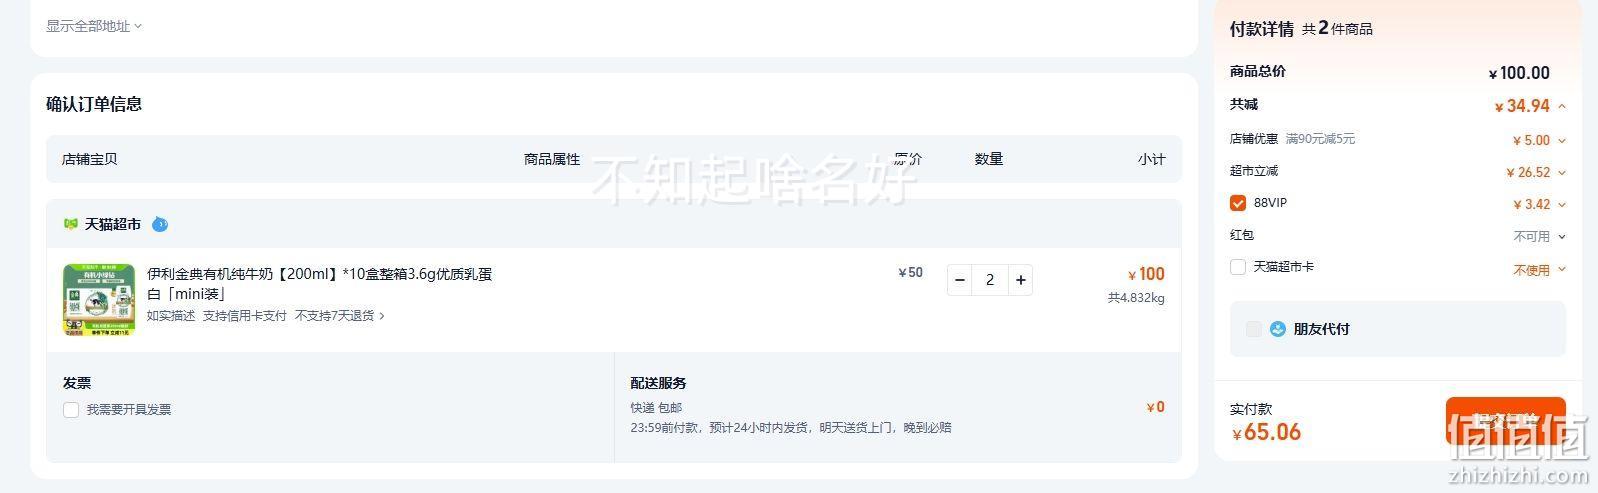The image size is (1598, 493).
Task: Expand 88VIP 3.42 discount details
Action: [1562, 205]
